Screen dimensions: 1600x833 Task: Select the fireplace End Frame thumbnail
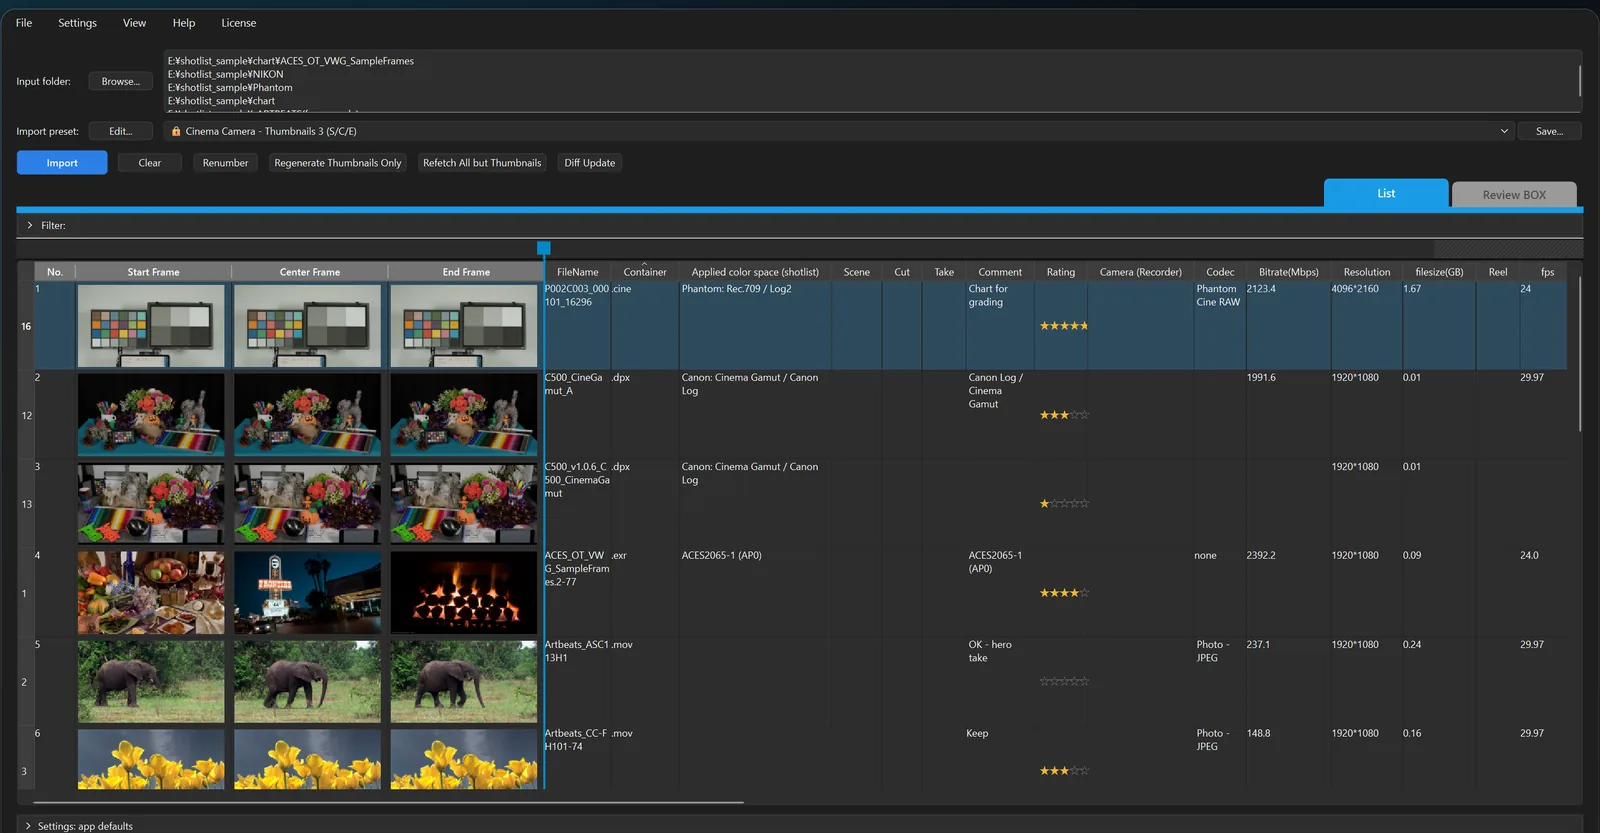point(464,593)
